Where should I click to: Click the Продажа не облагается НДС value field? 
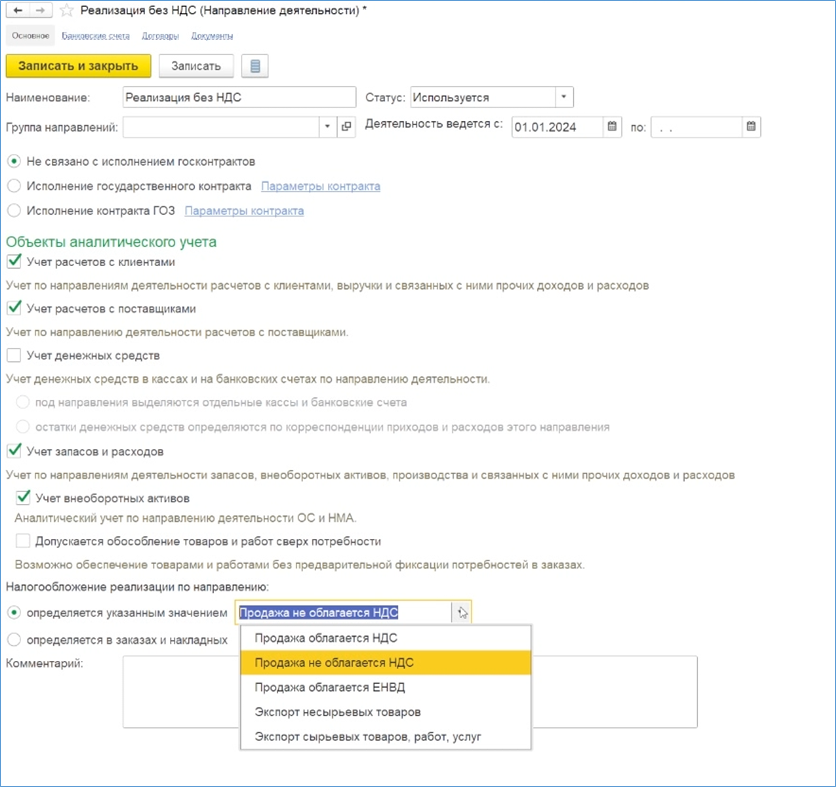tap(344, 613)
